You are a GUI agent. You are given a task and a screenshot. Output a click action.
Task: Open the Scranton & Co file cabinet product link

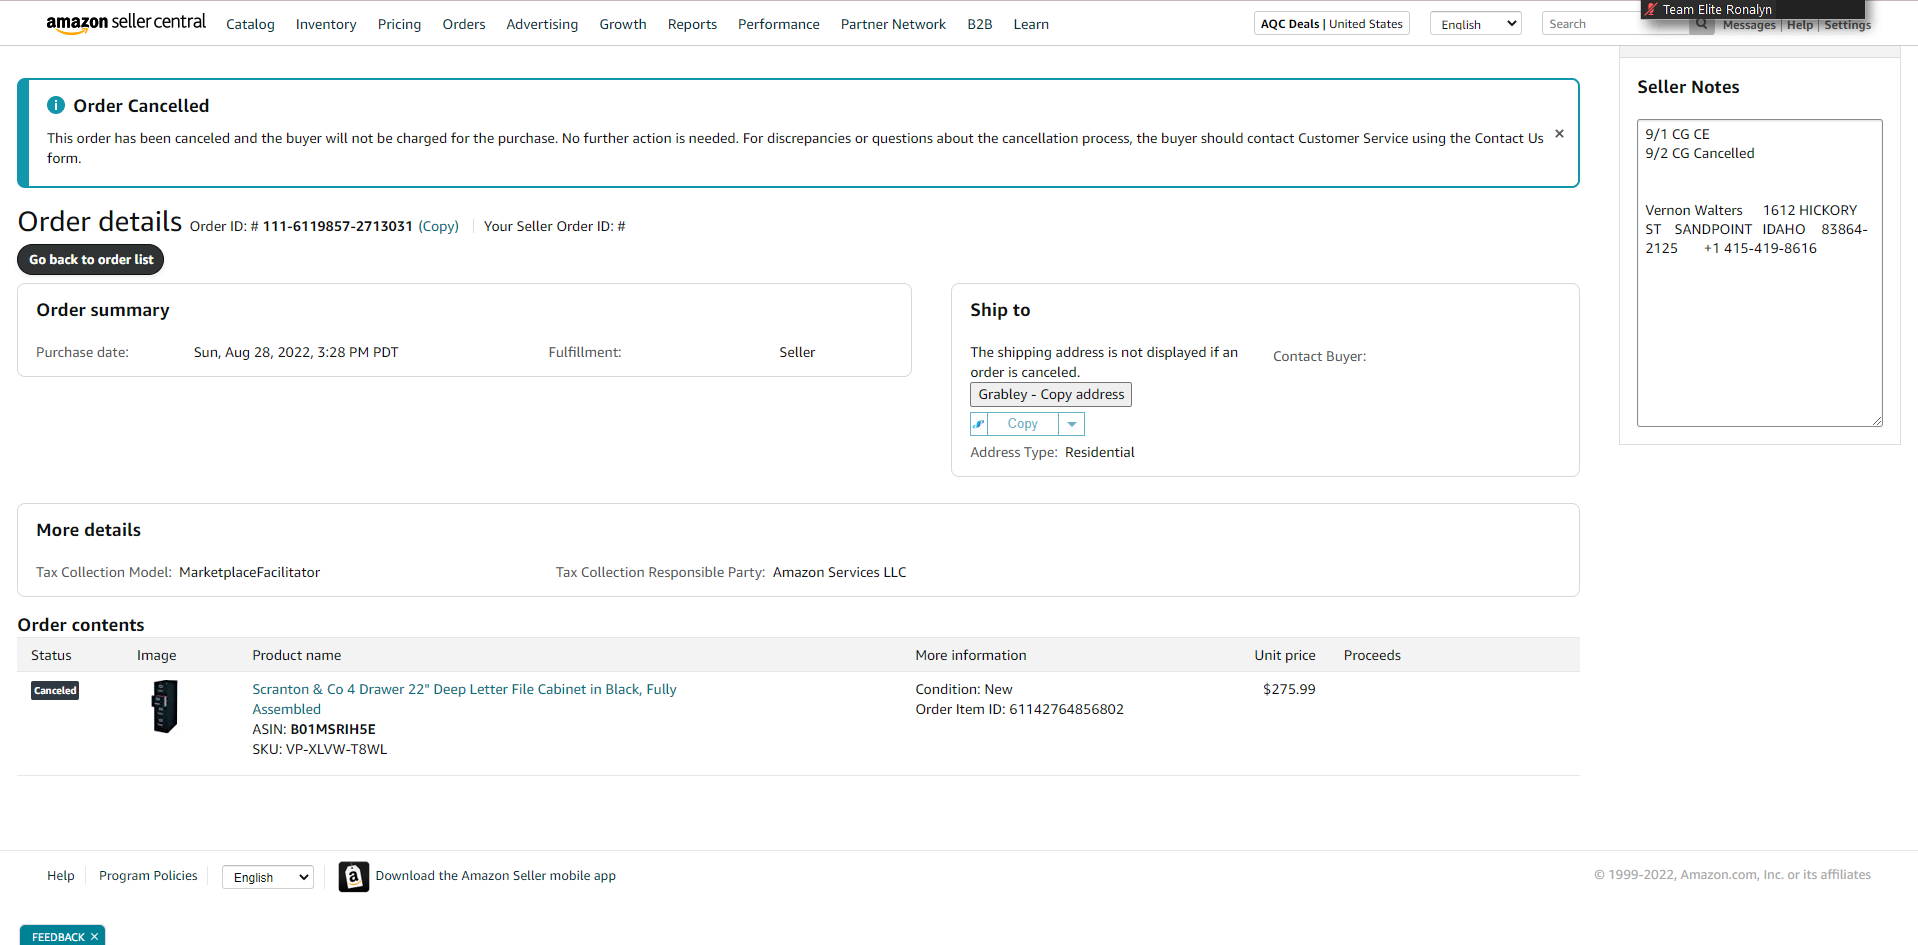464,699
